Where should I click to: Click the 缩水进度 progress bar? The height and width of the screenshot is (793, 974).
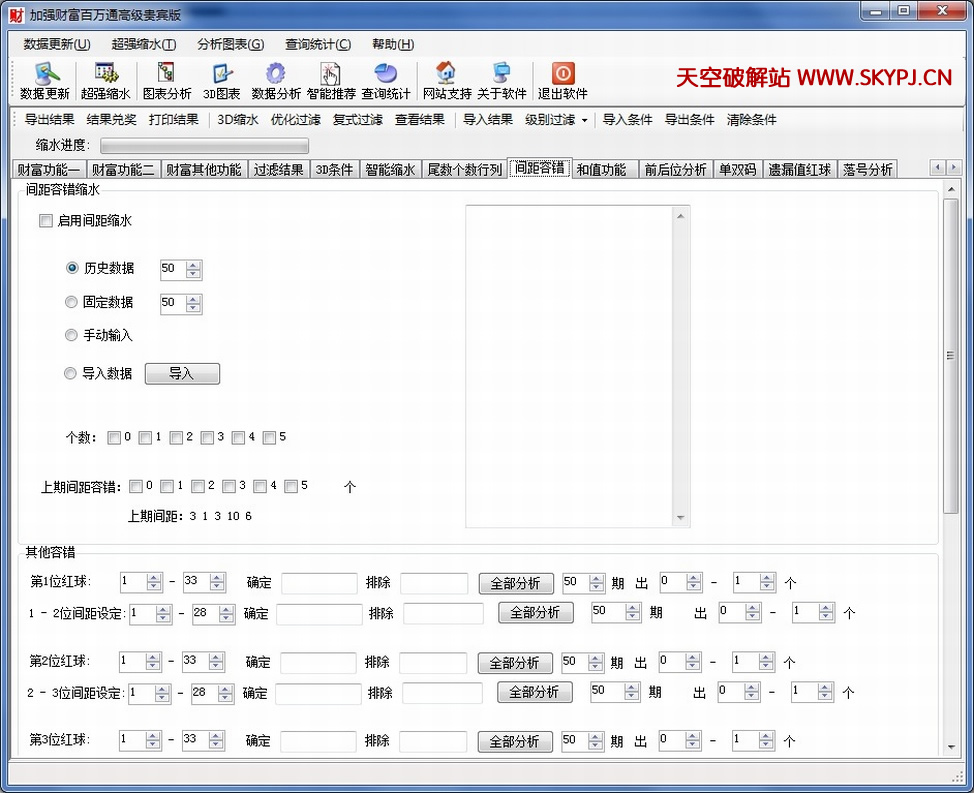(x=204, y=146)
